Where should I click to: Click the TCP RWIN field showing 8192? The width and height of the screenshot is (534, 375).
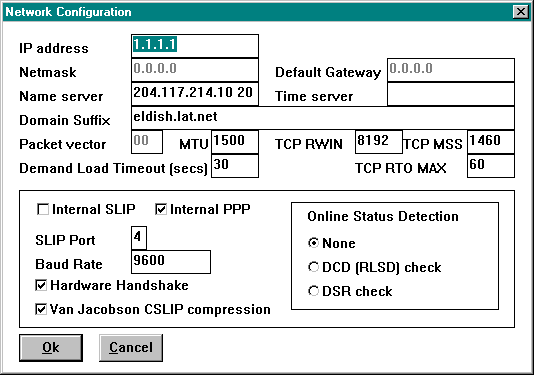pos(379,142)
